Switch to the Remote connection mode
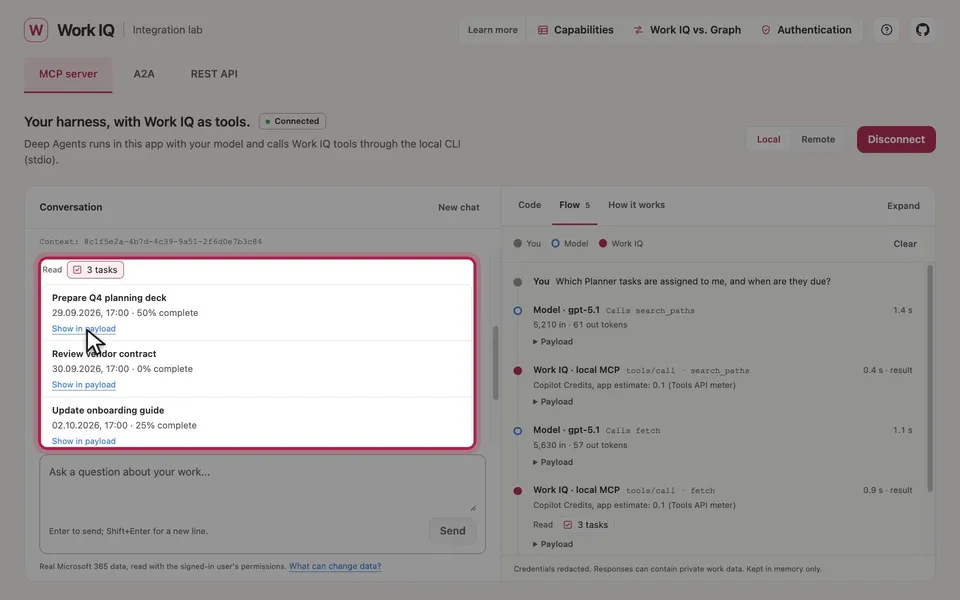 [x=818, y=140]
